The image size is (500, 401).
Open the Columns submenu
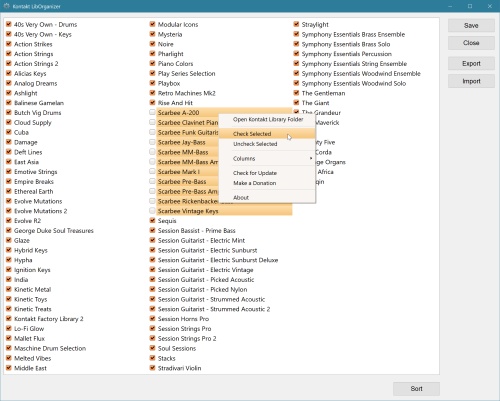click(x=267, y=159)
